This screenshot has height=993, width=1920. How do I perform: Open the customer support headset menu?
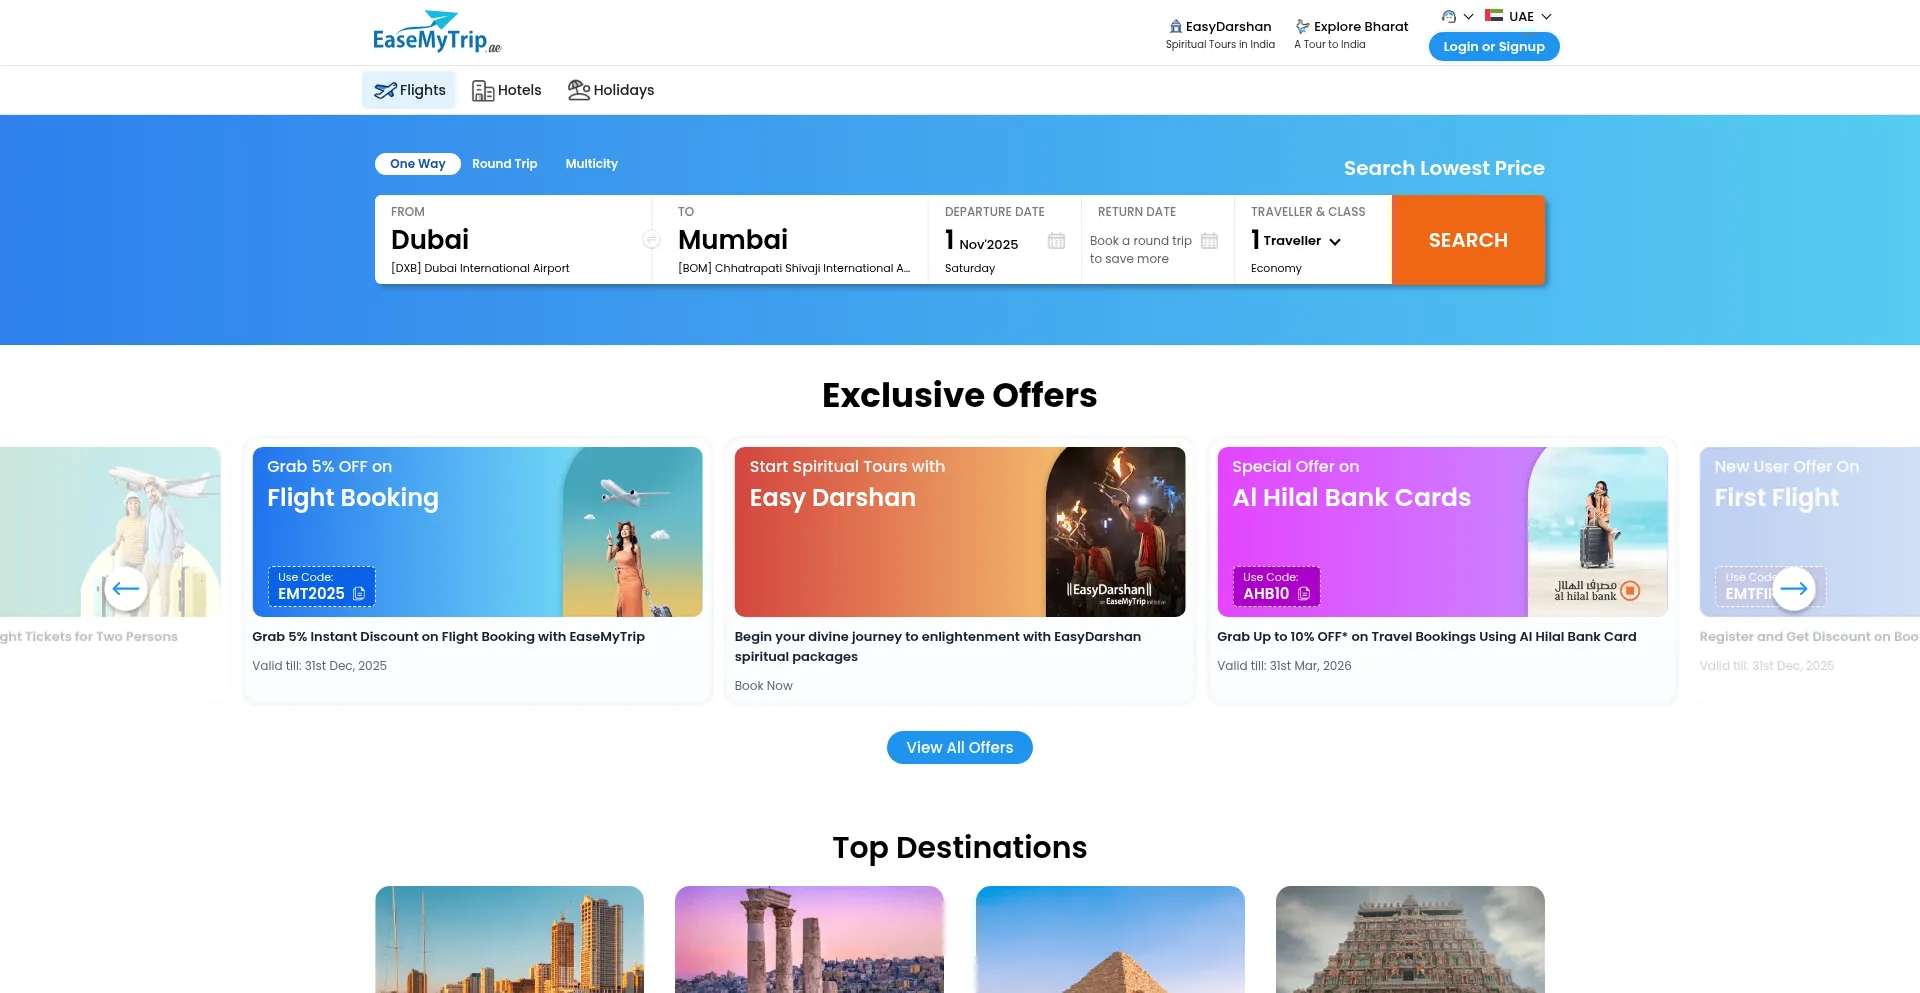click(1457, 16)
